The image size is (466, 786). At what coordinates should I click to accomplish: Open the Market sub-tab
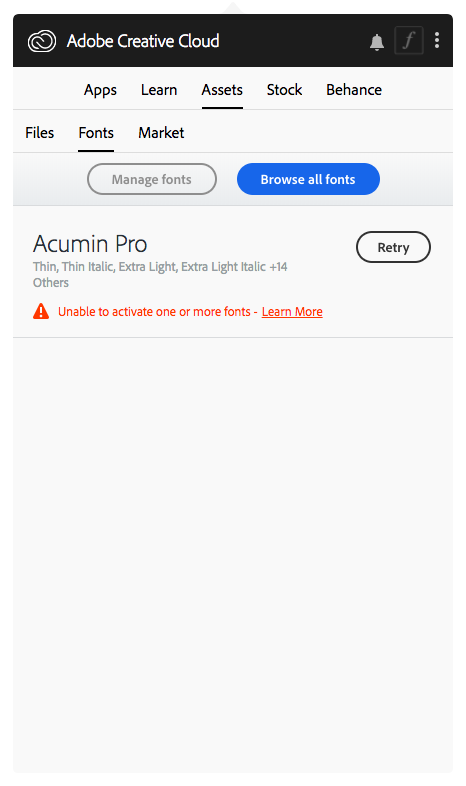point(161,133)
